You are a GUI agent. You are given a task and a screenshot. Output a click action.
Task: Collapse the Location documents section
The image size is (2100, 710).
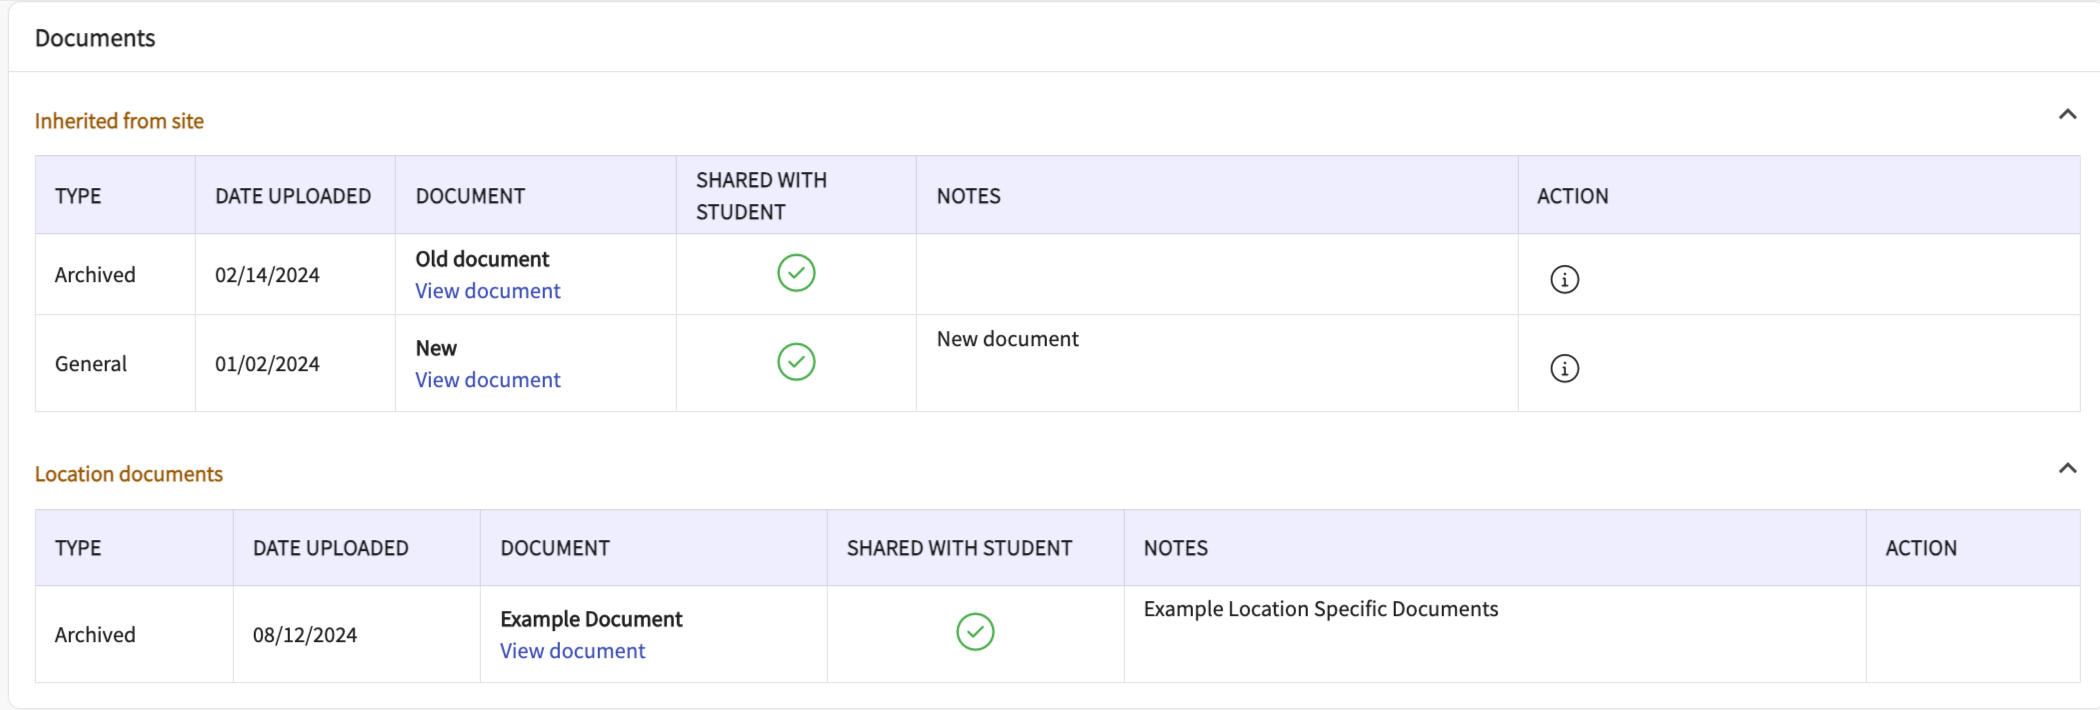tap(2067, 468)
